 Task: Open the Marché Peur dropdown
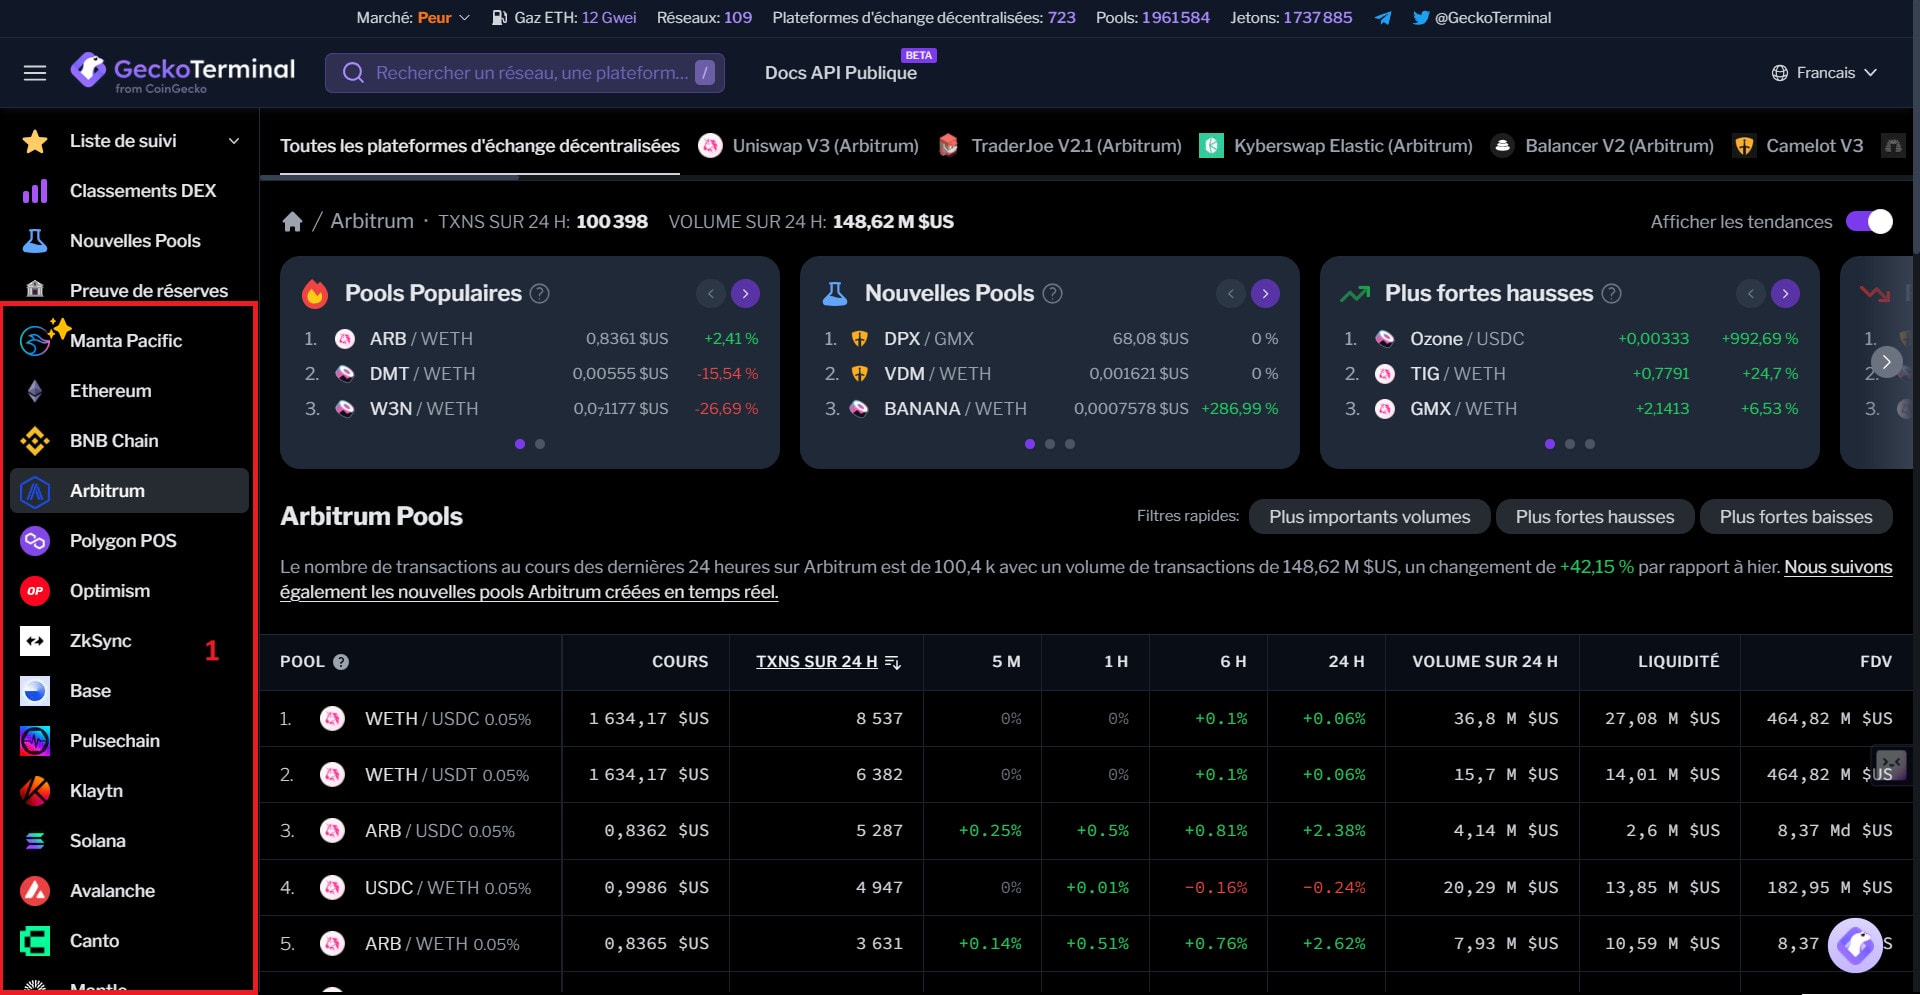click(443, 18)
